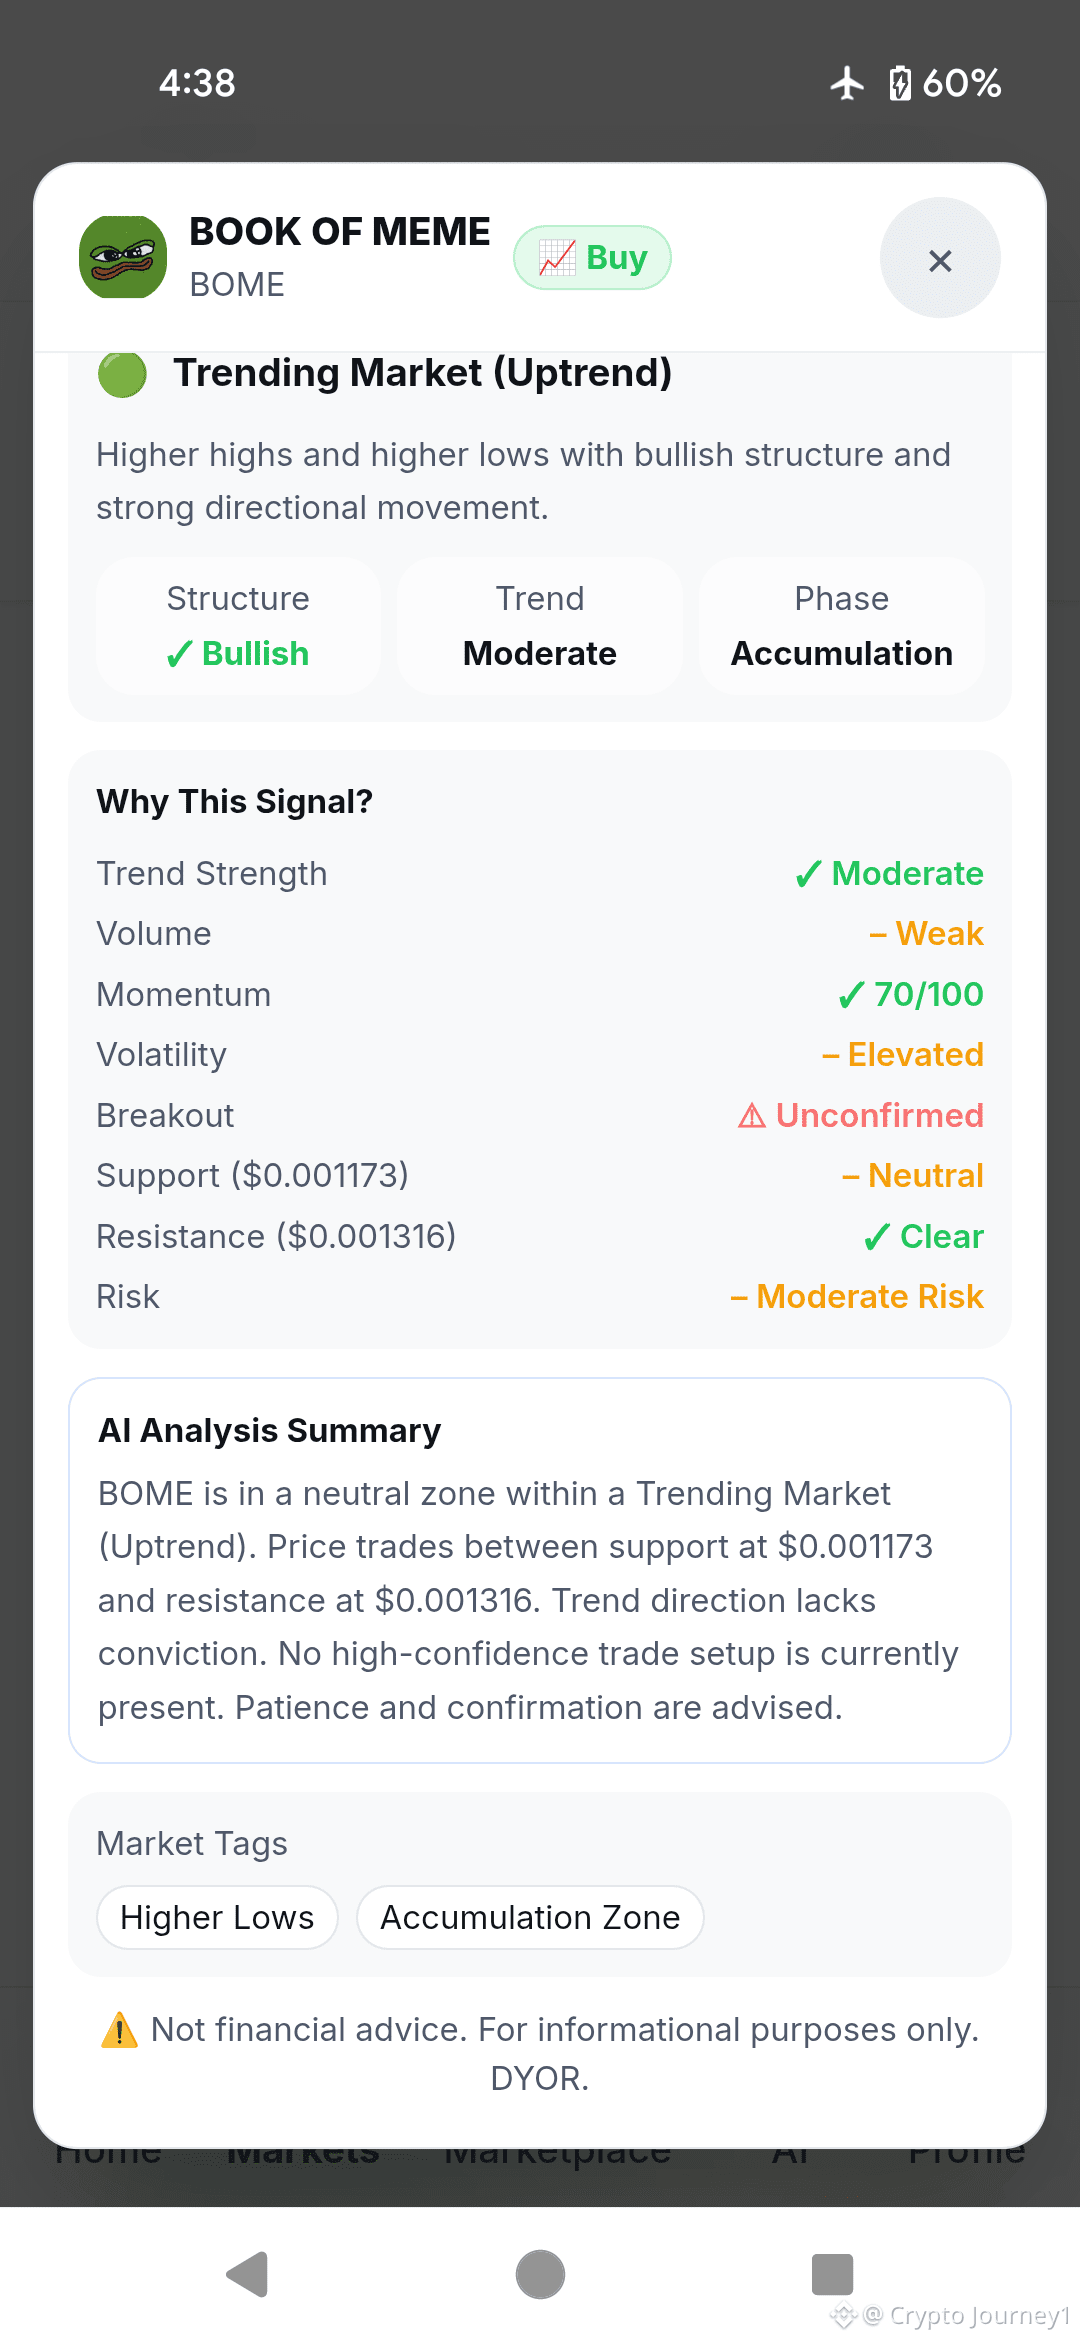Select the Trend Moderate card
Screen dimensions: 1080x2340
pos(540,626)
